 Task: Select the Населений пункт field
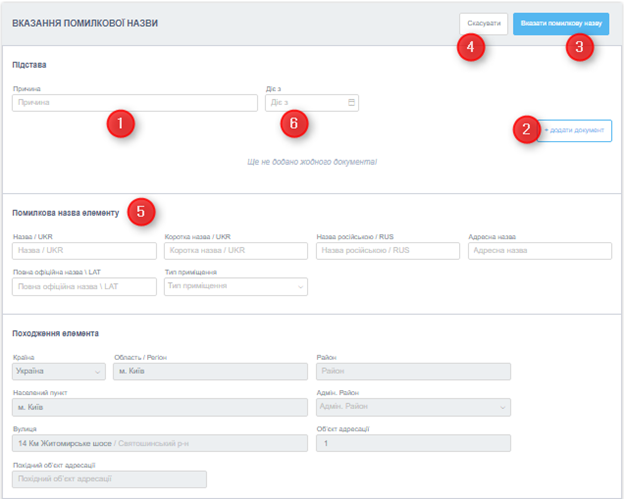[159, 407]
